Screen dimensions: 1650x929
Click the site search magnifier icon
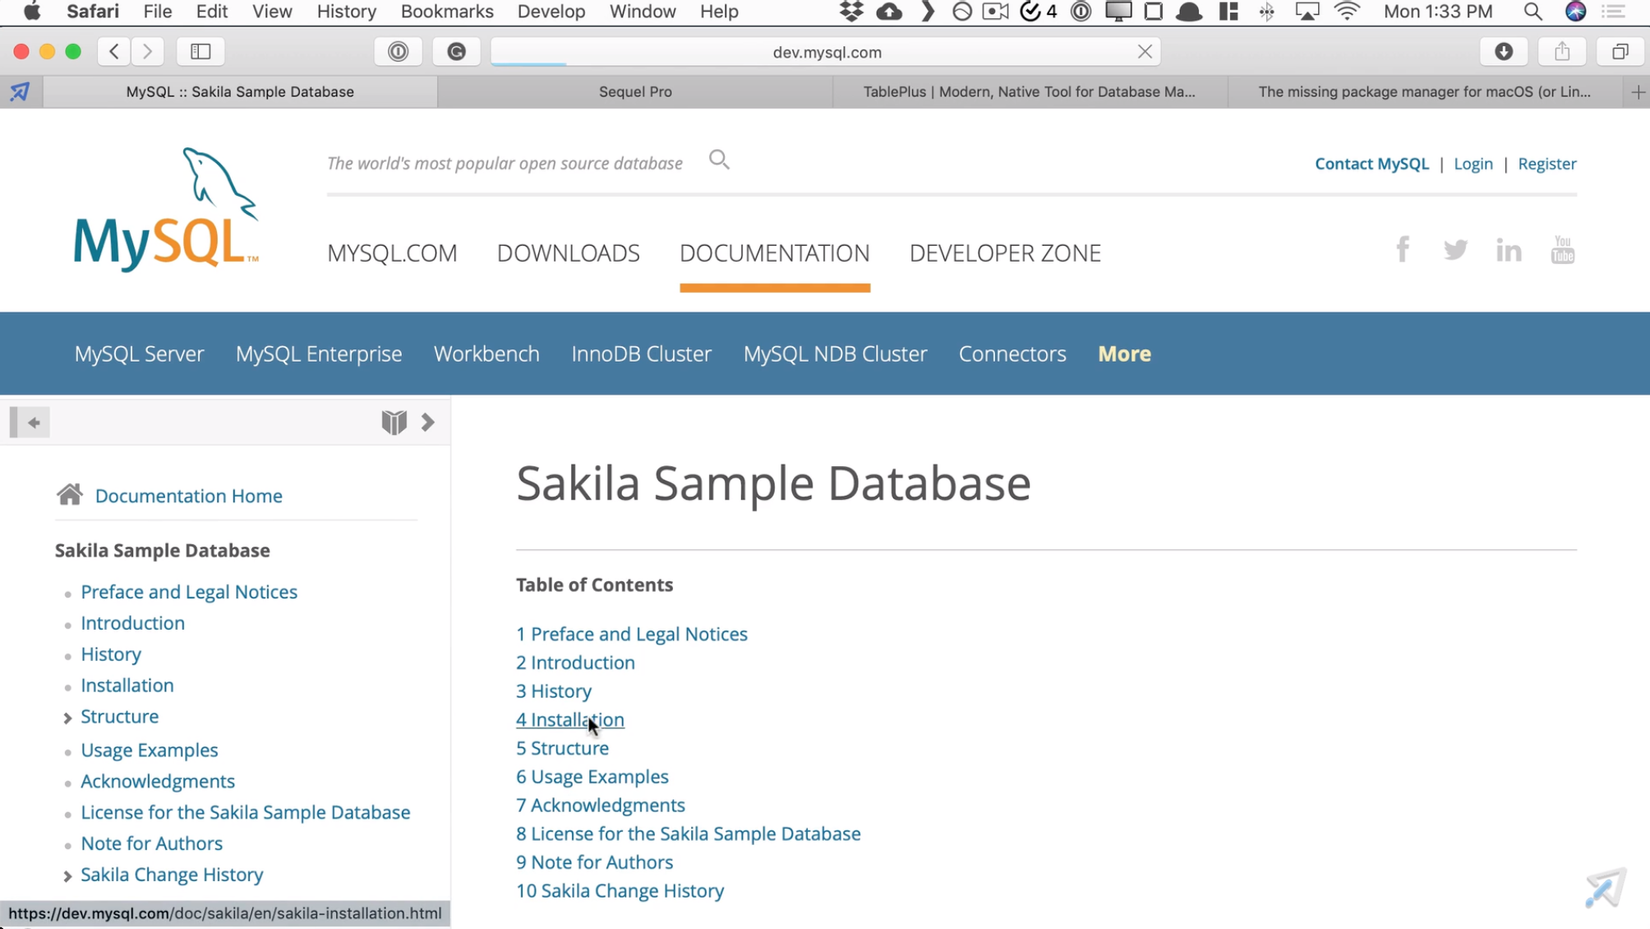point(719,160)
